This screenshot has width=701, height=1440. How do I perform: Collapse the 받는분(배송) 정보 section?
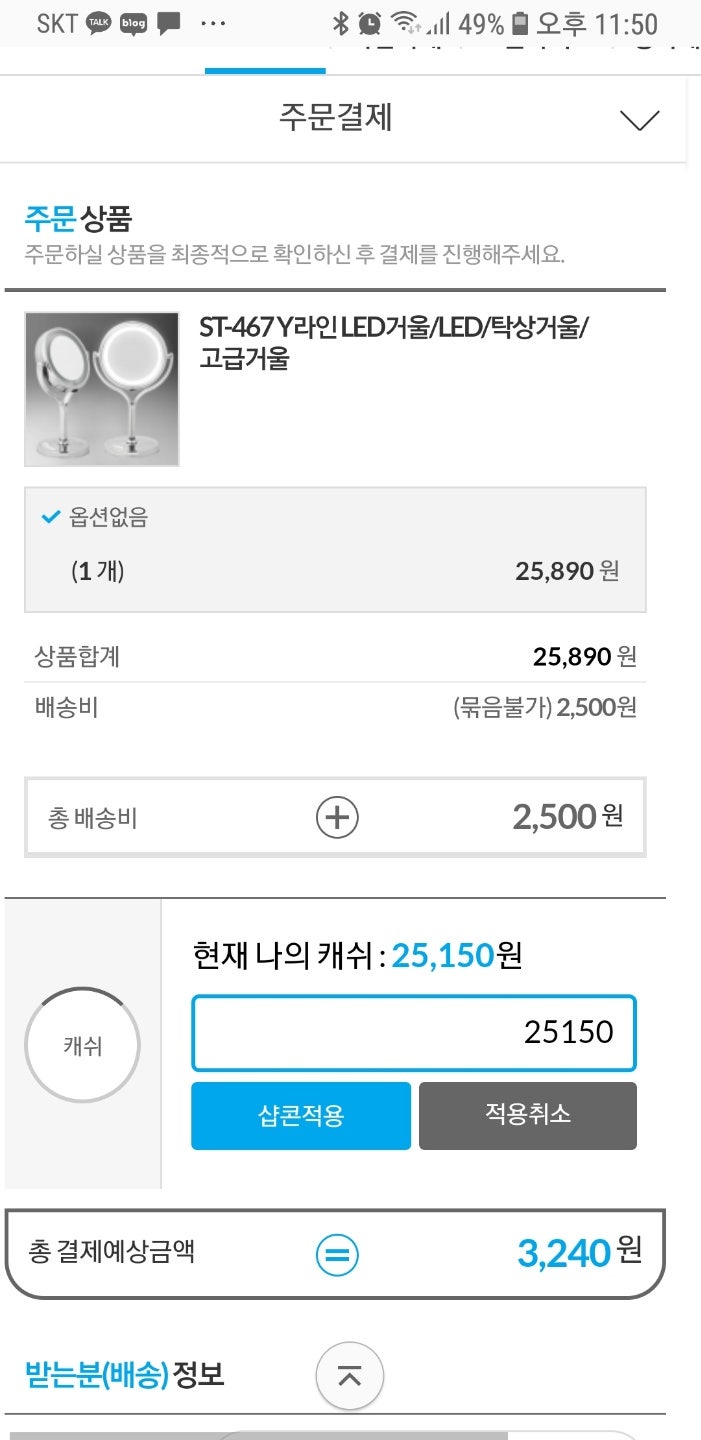[x=349, y=1376]
